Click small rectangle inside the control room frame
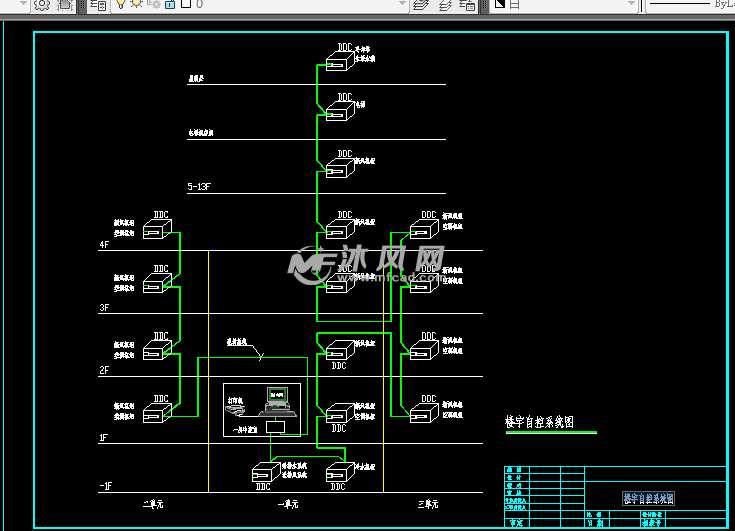 click(x=276, y=427)
